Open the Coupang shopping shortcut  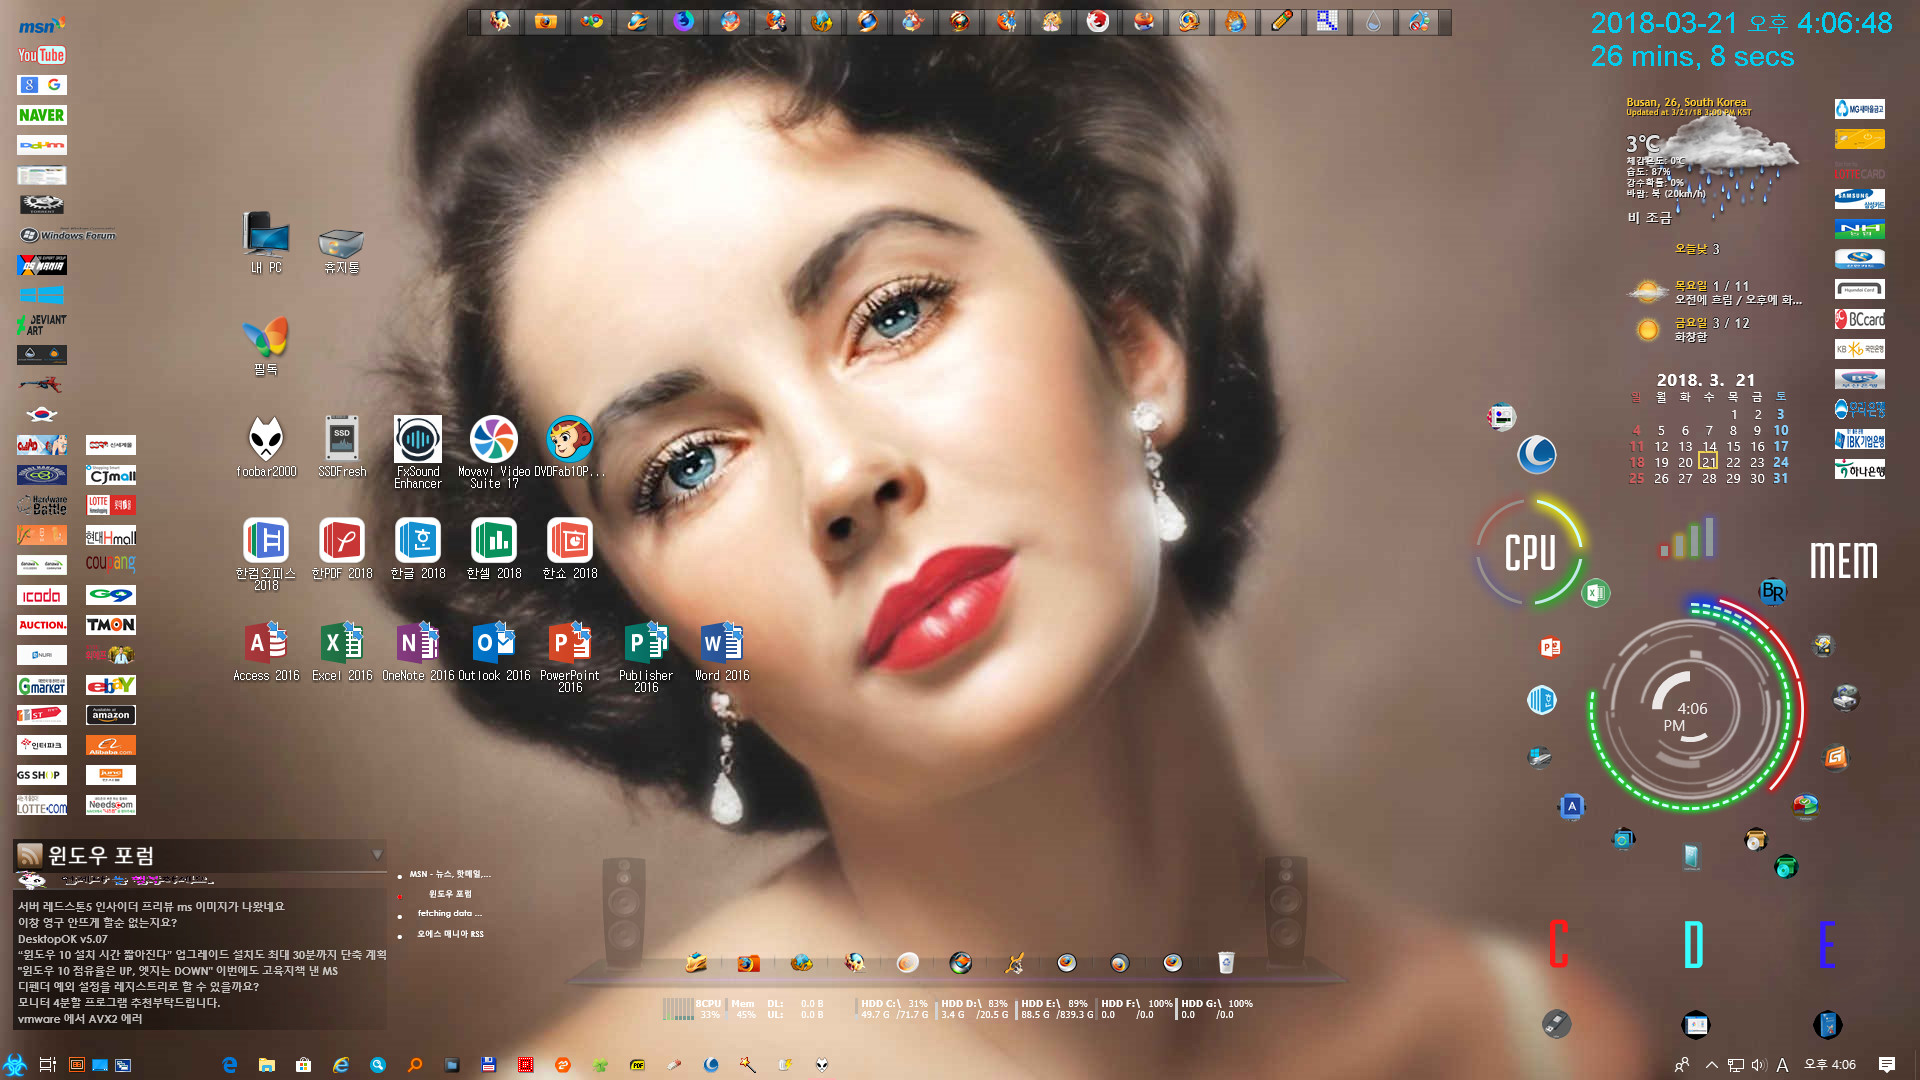point(111,564)
